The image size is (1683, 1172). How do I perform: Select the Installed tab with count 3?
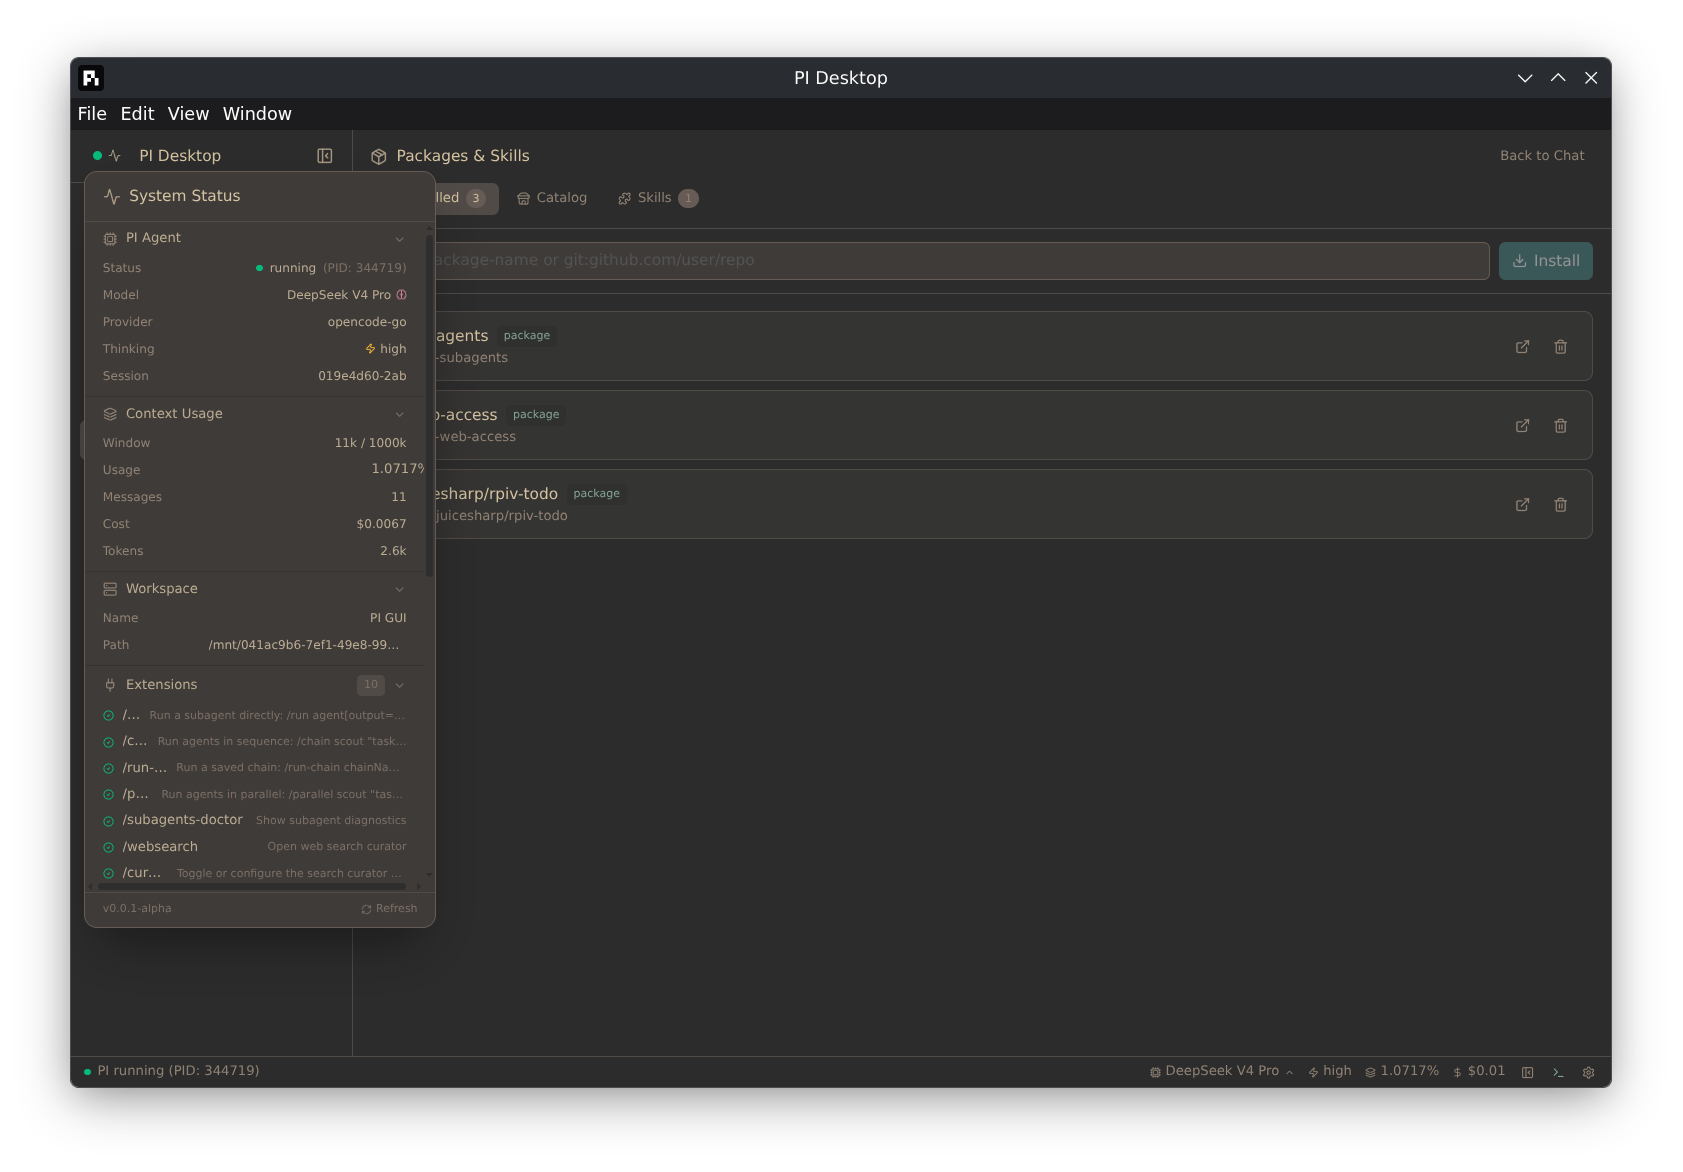(x=466, y=198)
